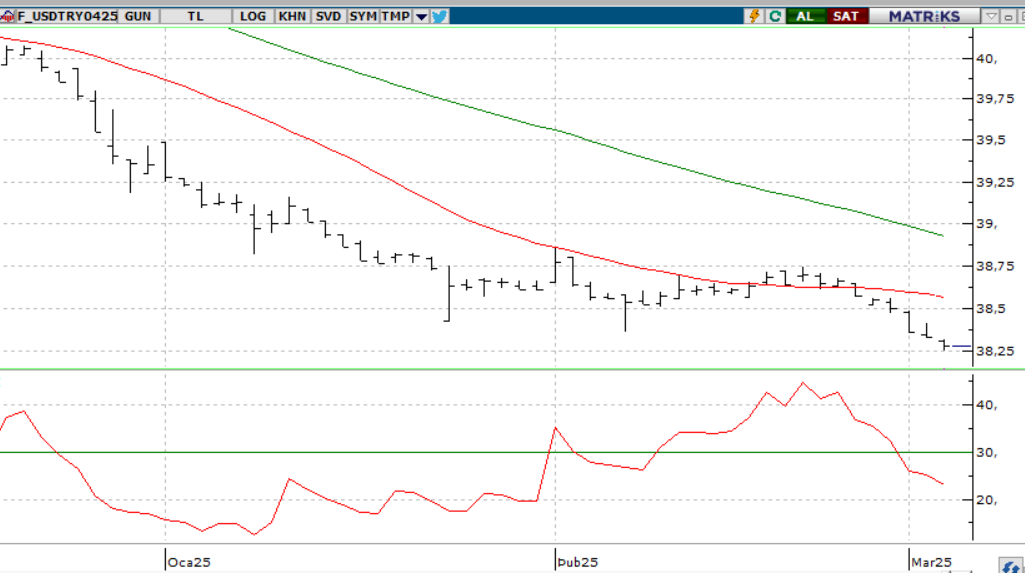
Task: Click the green AL buy button
Action: pyautogui.click(x=805, y=16)
